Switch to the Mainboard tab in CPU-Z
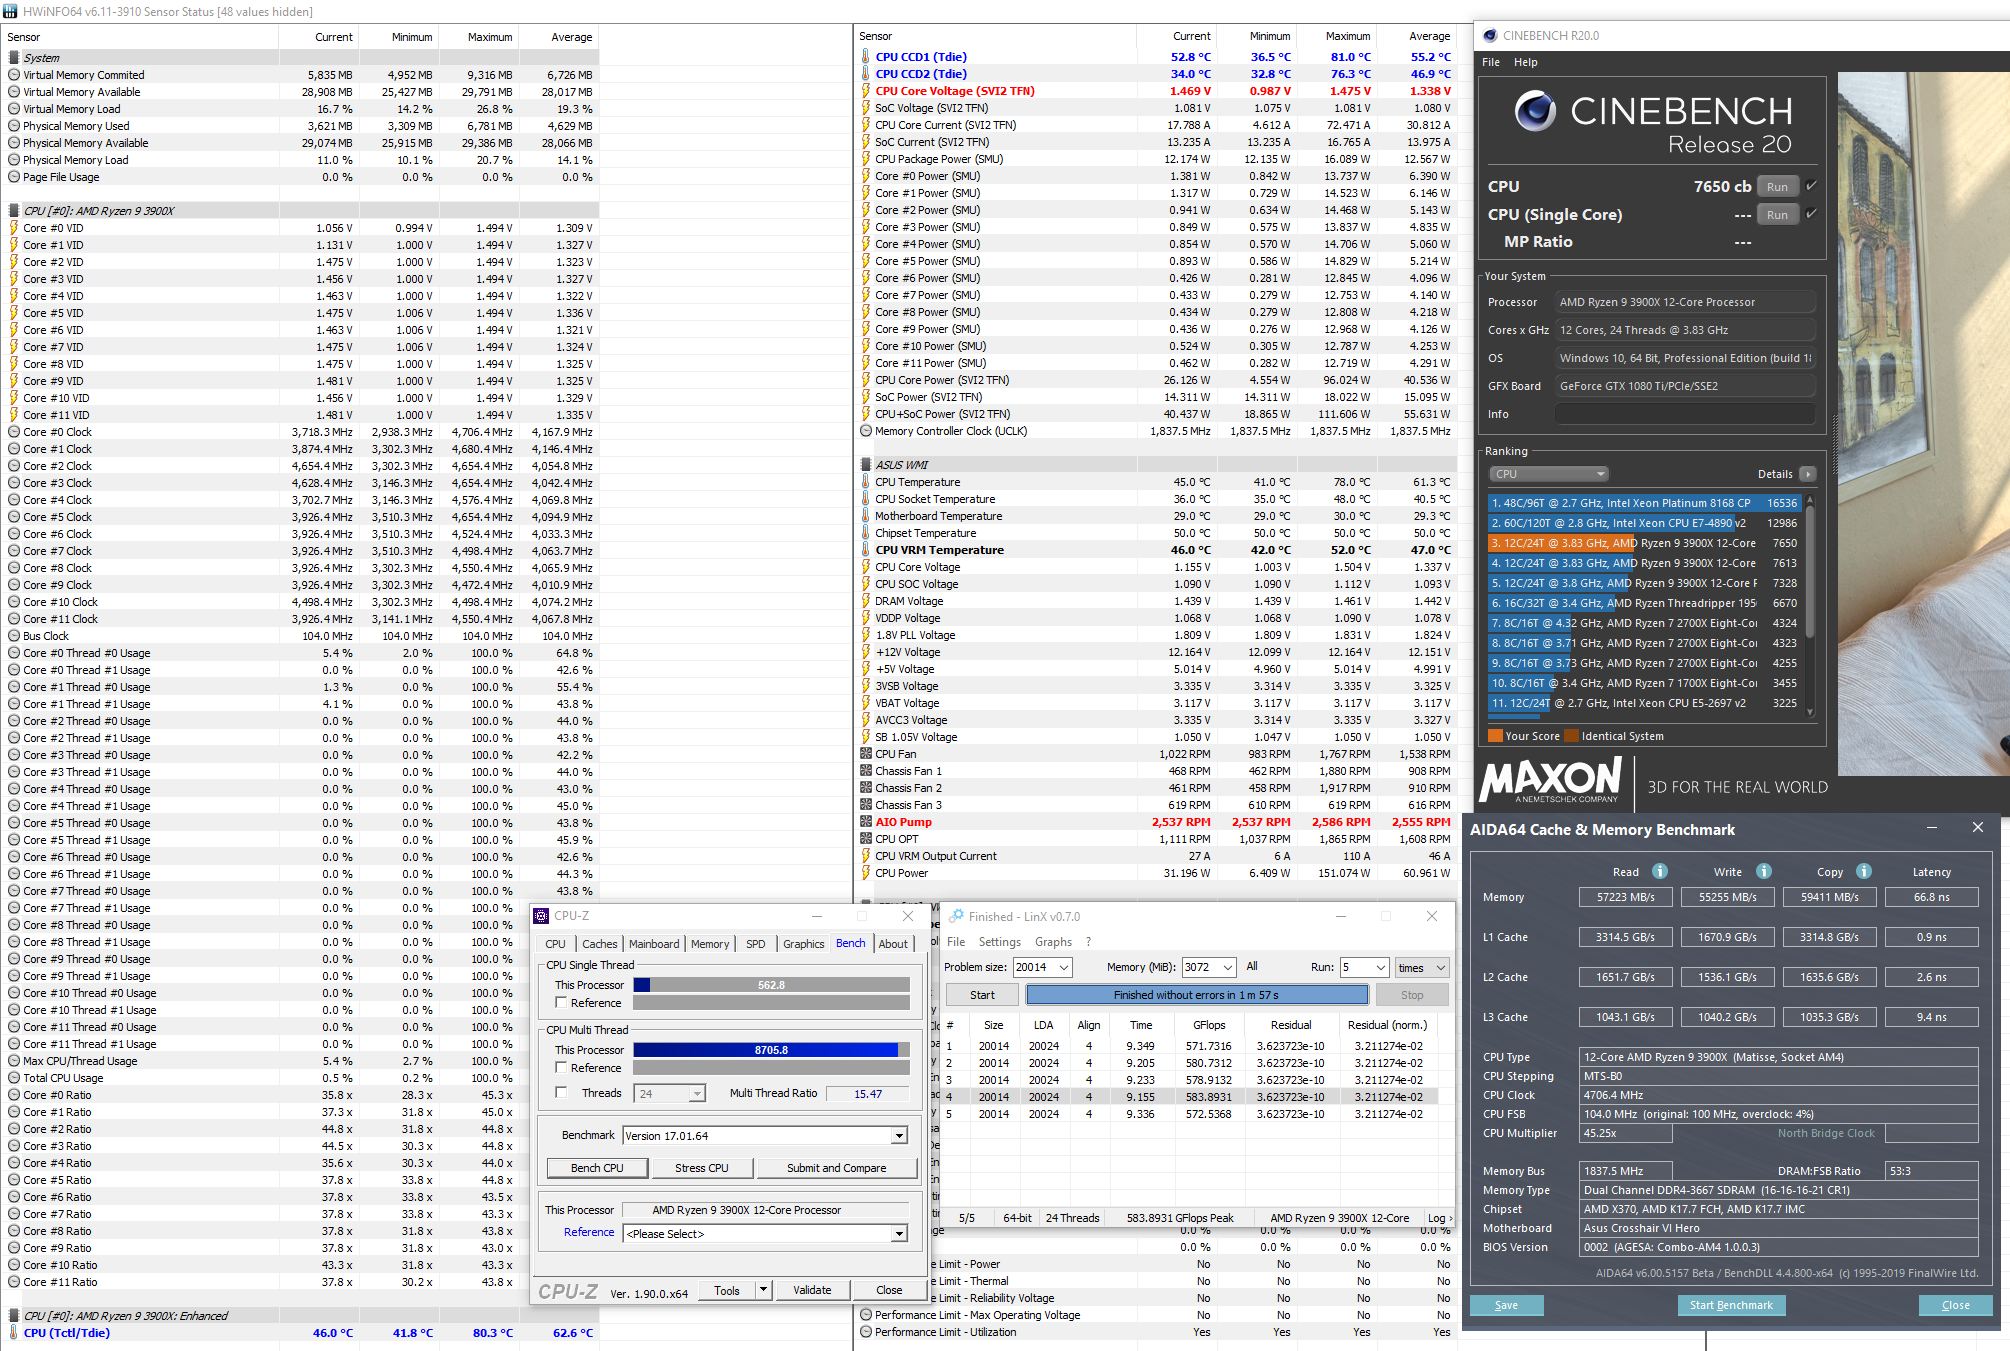The height and width of the screenshot is (1351, 2010). pyautogui.click(x=653, y=944)
